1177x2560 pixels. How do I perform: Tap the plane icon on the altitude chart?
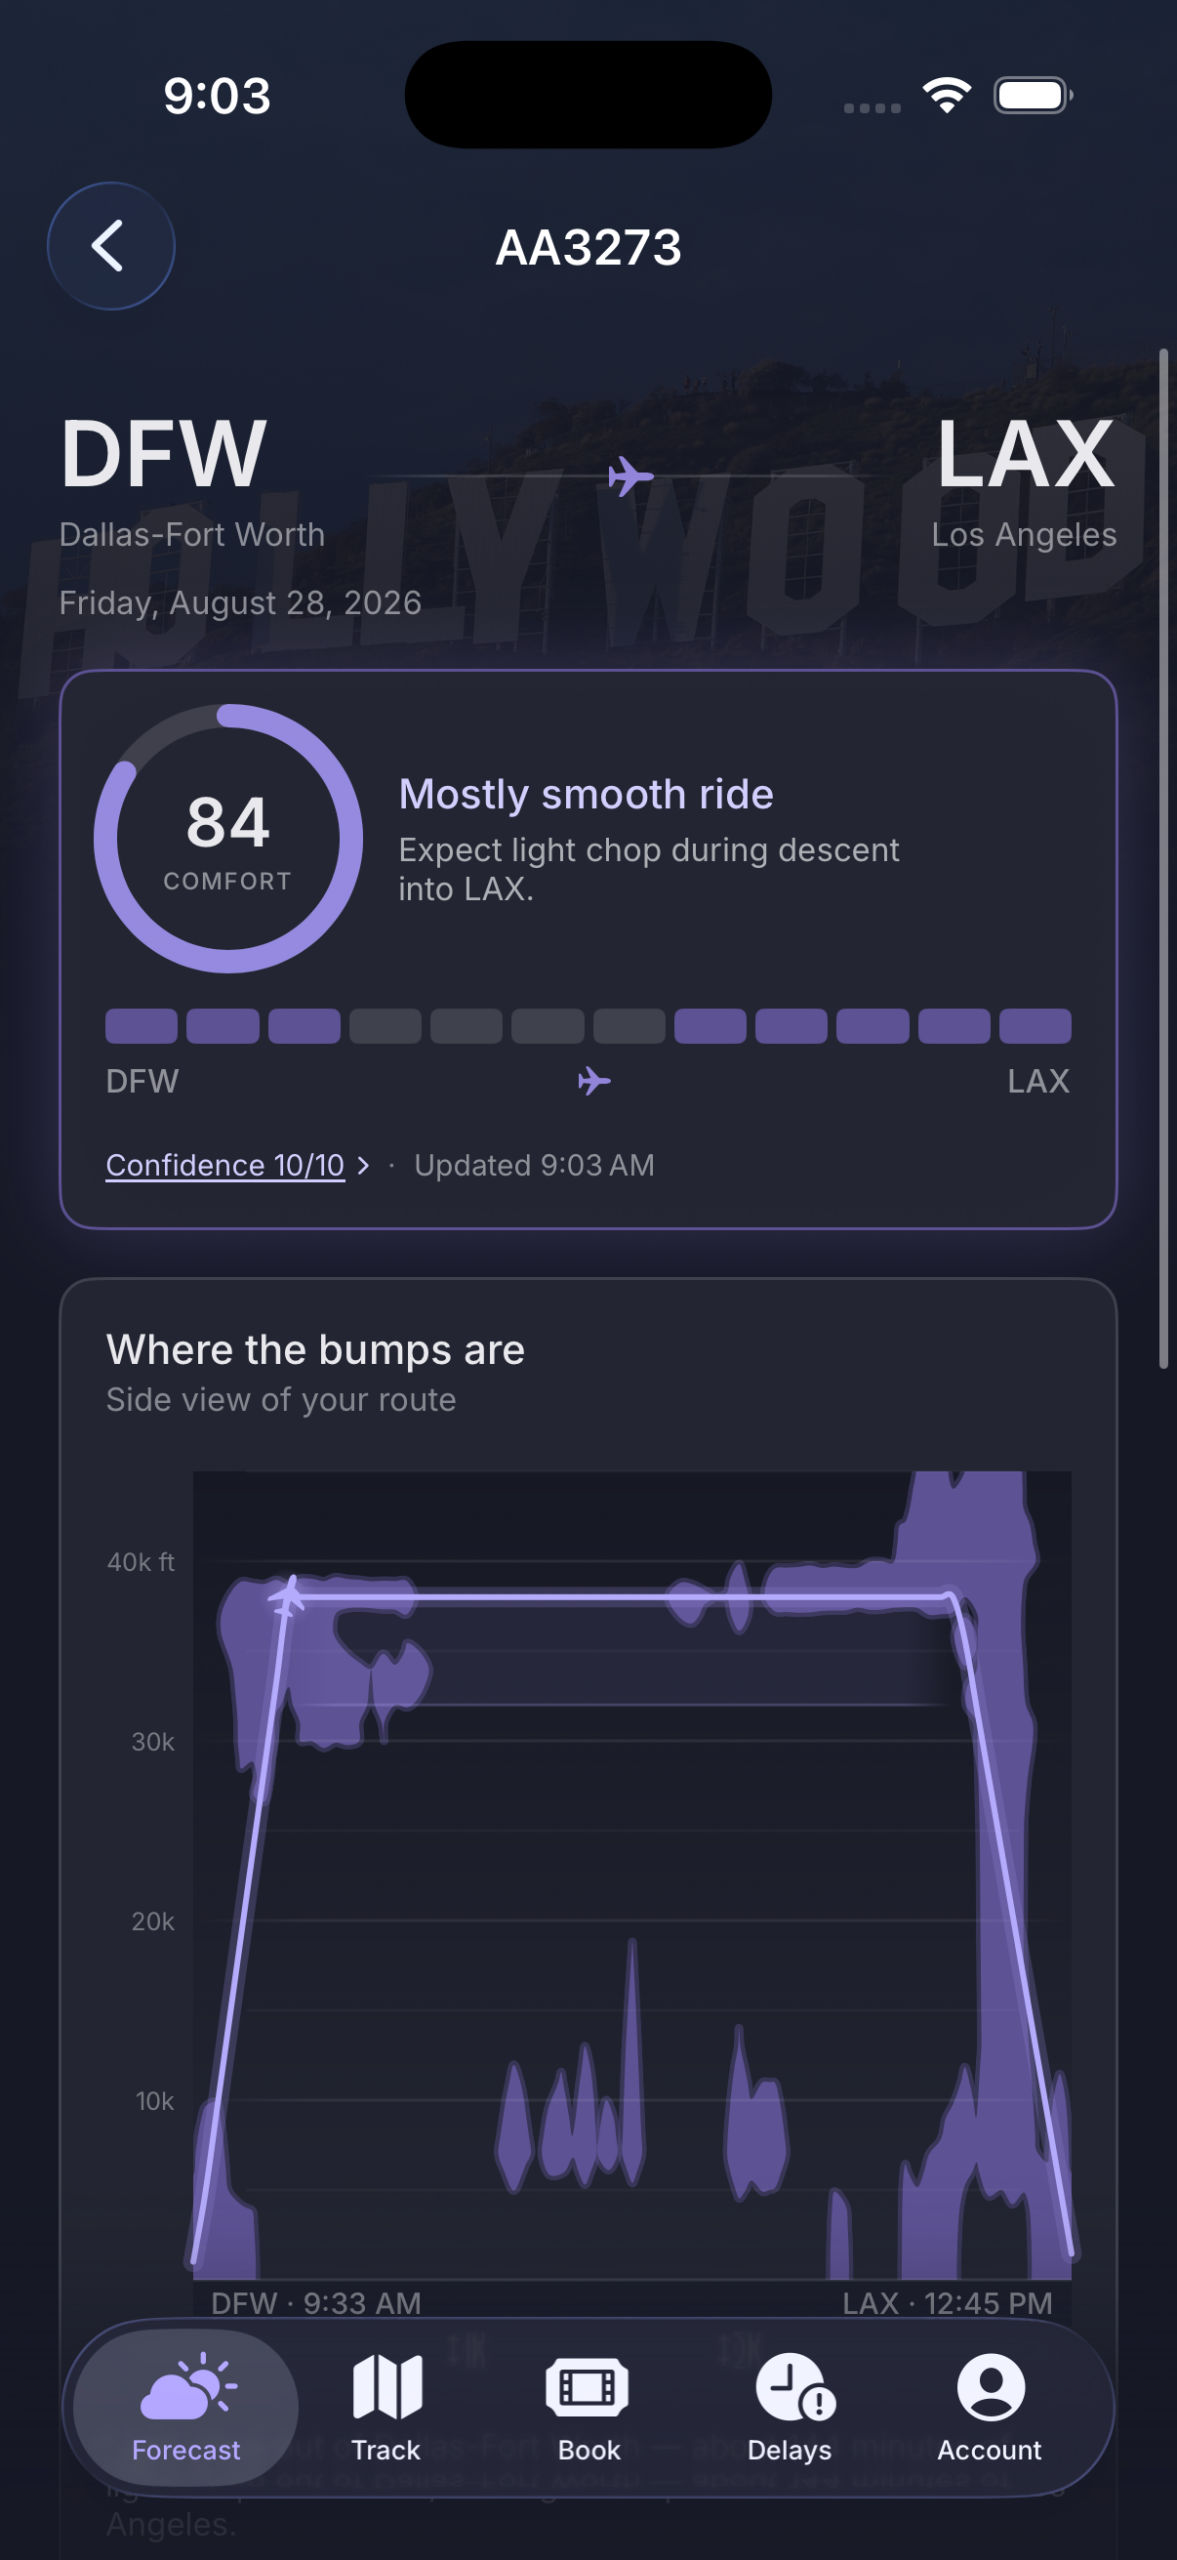(x=288, y=1596)
